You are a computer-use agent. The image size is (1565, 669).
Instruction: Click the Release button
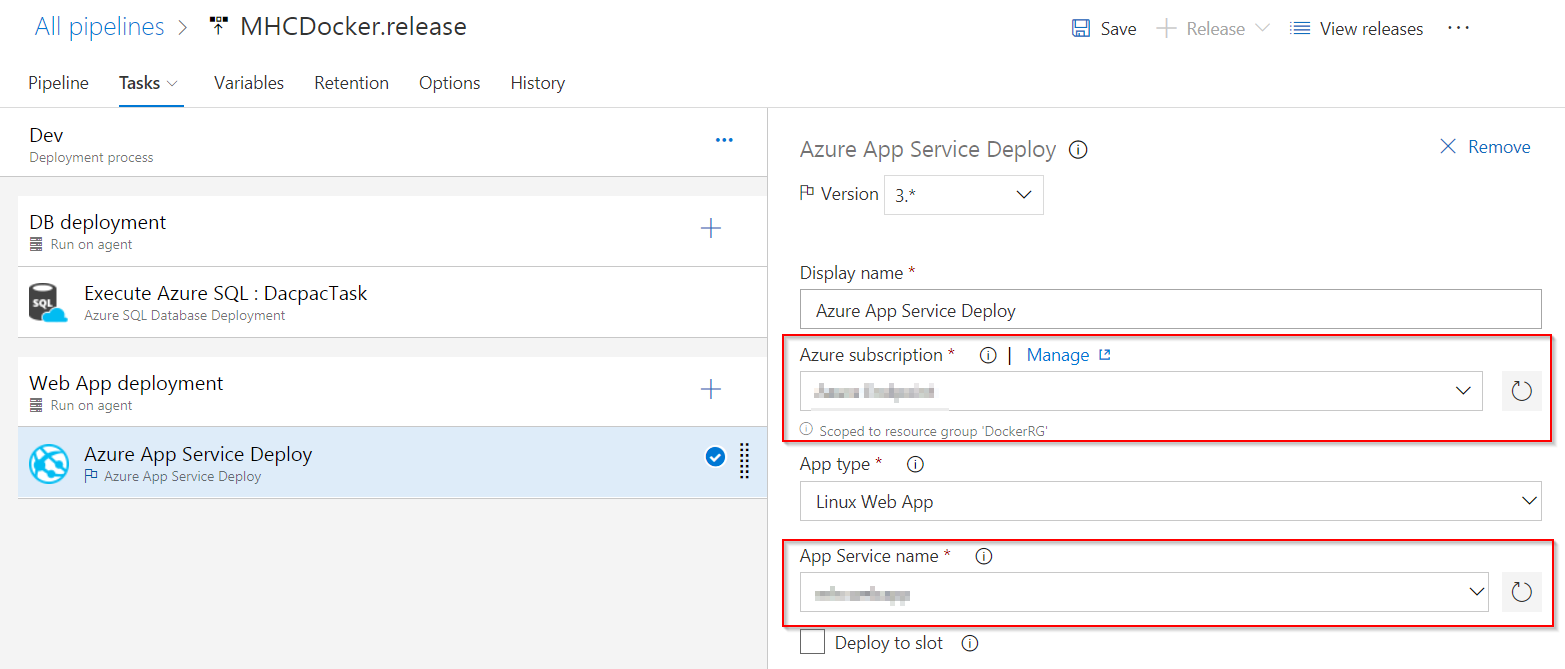click(x=1213, y=28)
